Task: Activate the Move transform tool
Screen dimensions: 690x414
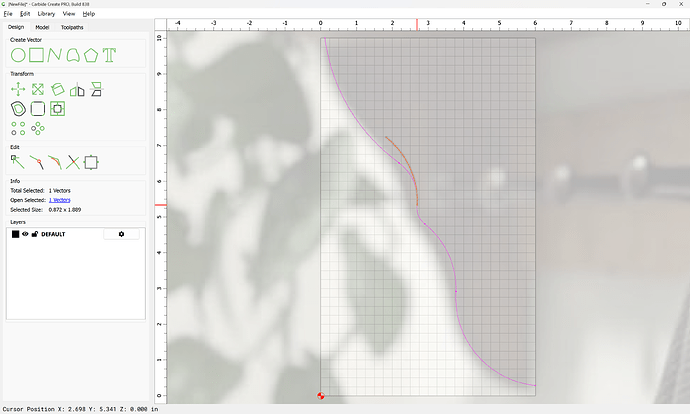Action: [17, 89]
